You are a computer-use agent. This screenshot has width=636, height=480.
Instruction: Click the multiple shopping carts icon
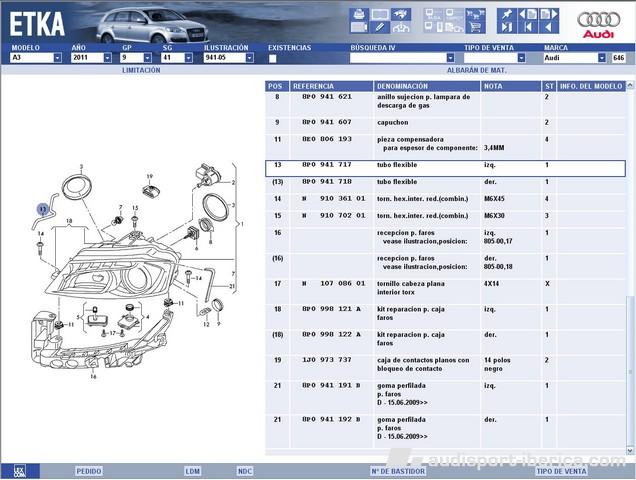point(475,15)
